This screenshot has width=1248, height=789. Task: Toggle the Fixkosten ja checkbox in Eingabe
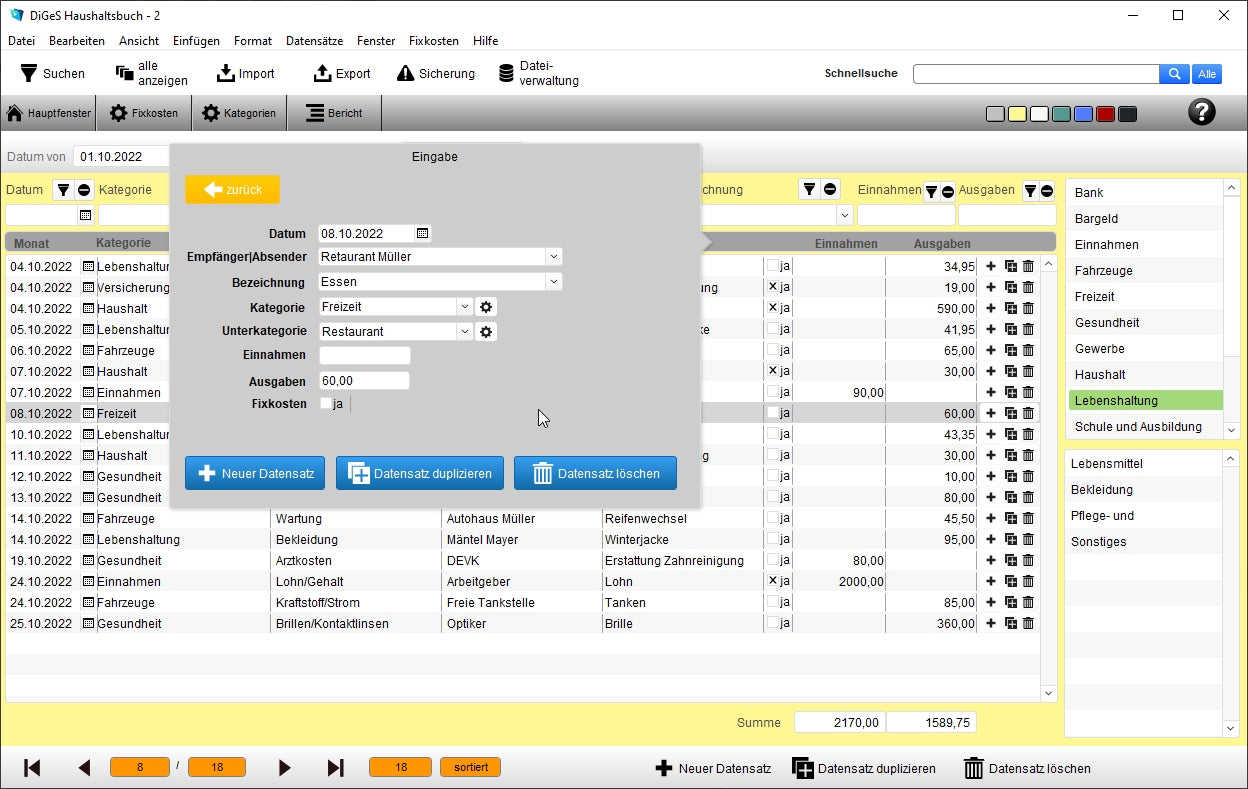pos(326,404)
